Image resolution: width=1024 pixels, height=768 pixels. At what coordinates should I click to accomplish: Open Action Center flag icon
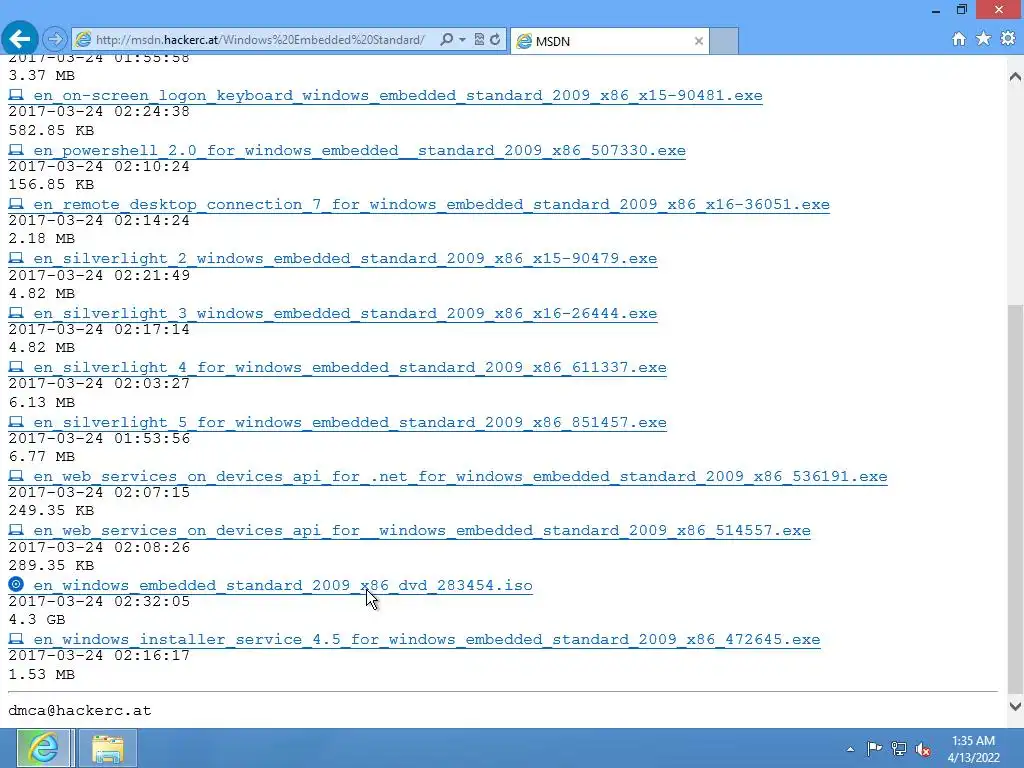coord(874,749)
